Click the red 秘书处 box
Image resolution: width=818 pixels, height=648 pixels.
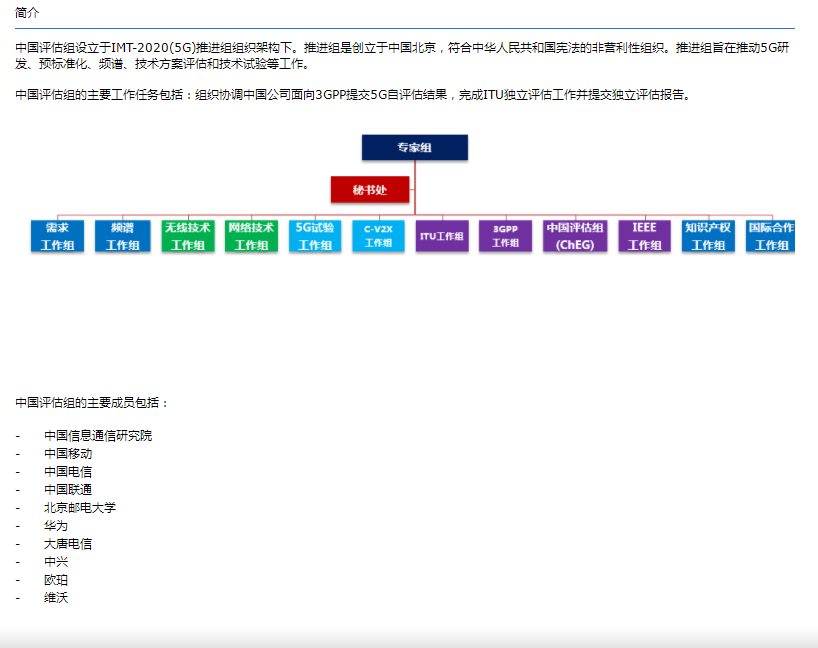tap(370, 189)
